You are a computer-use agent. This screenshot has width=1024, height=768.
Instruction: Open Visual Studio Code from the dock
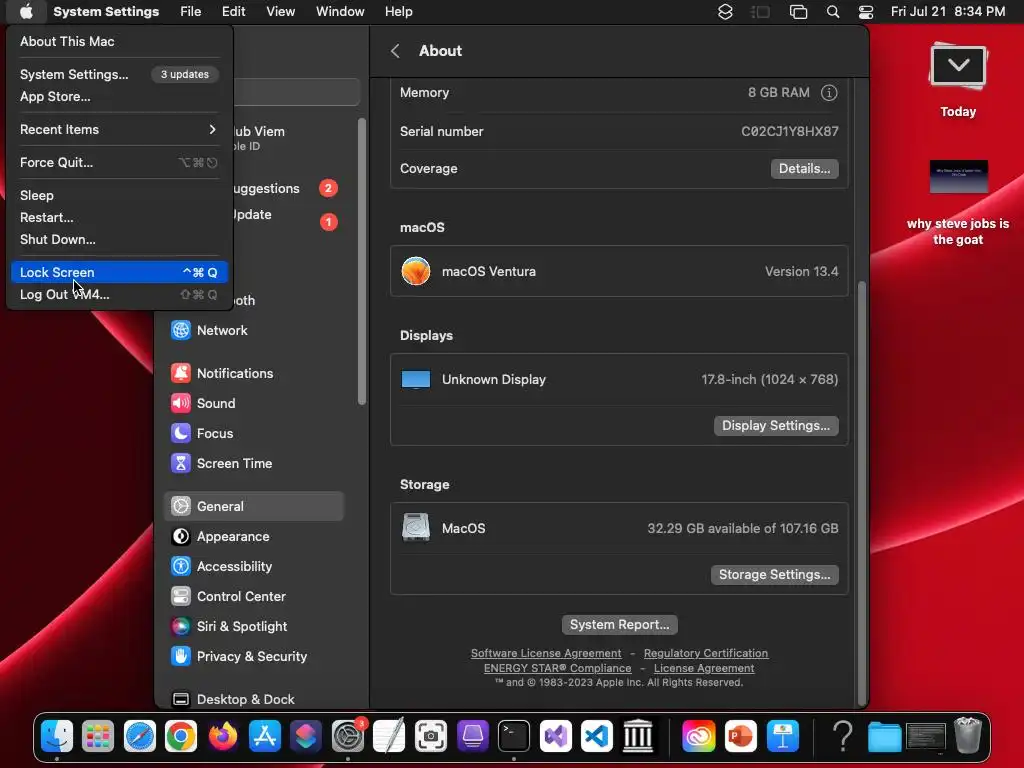tap(597, 736)
